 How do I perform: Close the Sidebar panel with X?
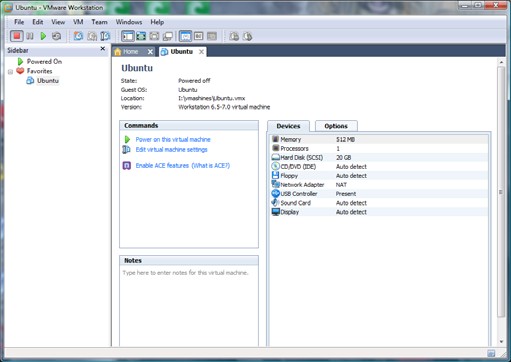[103, 49]
